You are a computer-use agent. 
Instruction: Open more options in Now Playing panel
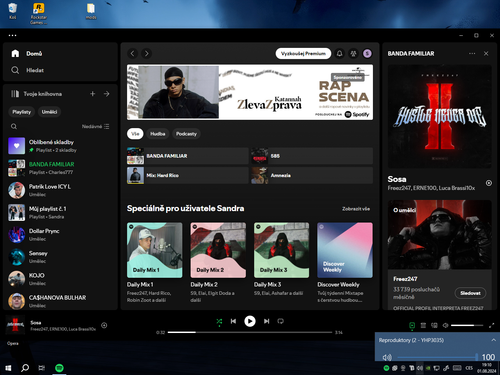472,53
